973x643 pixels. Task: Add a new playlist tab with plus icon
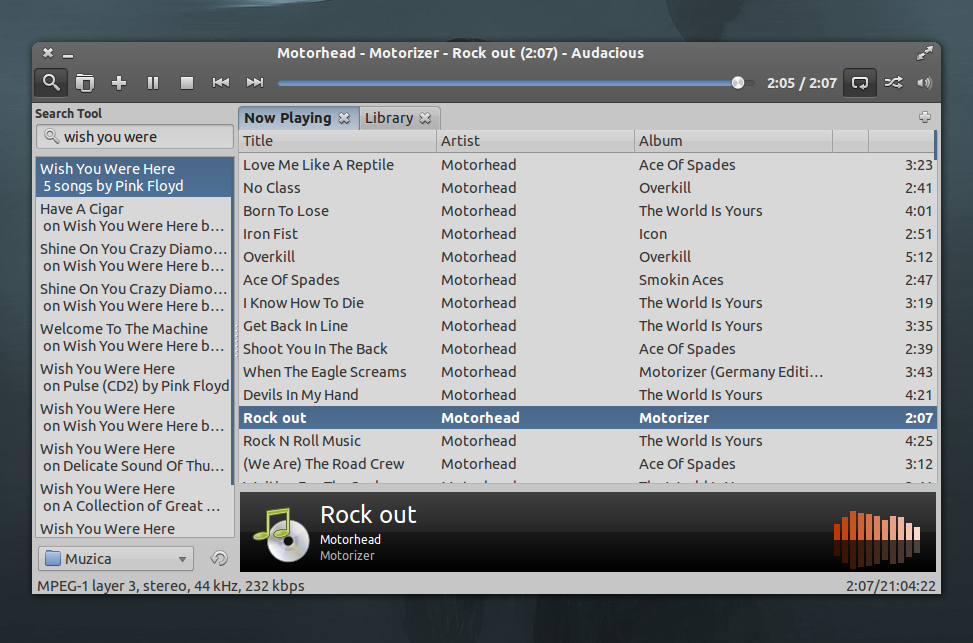tap(925, 117)
